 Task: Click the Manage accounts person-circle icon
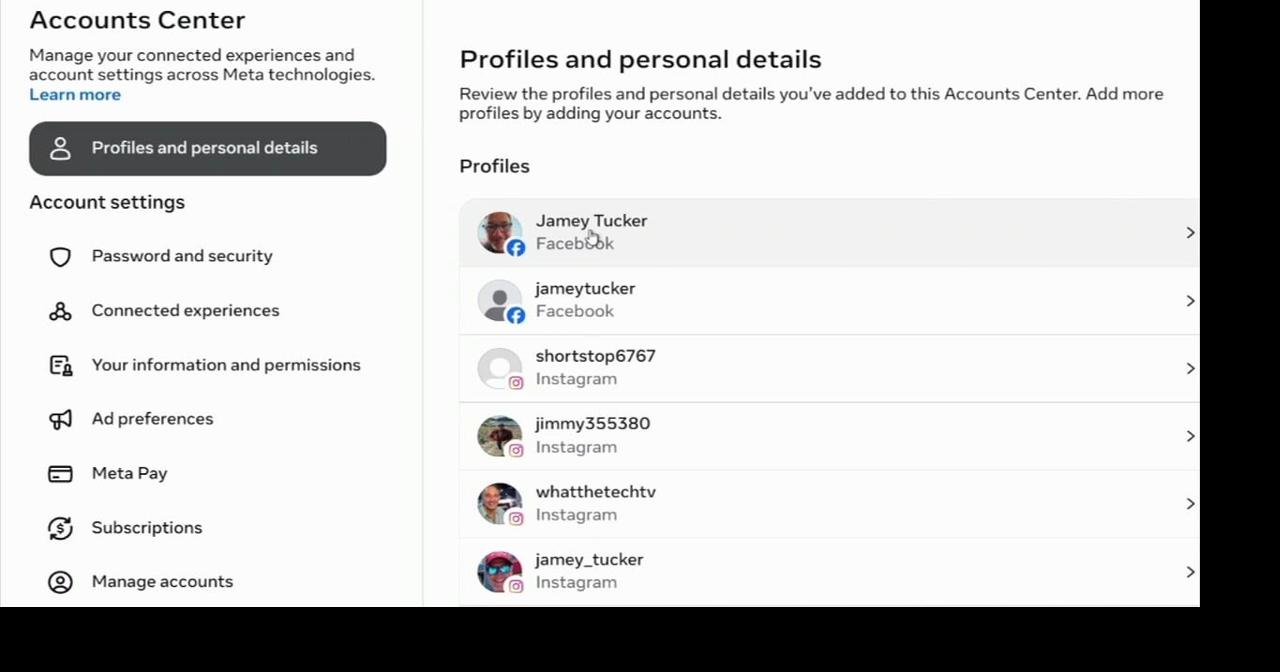point(60,582)
